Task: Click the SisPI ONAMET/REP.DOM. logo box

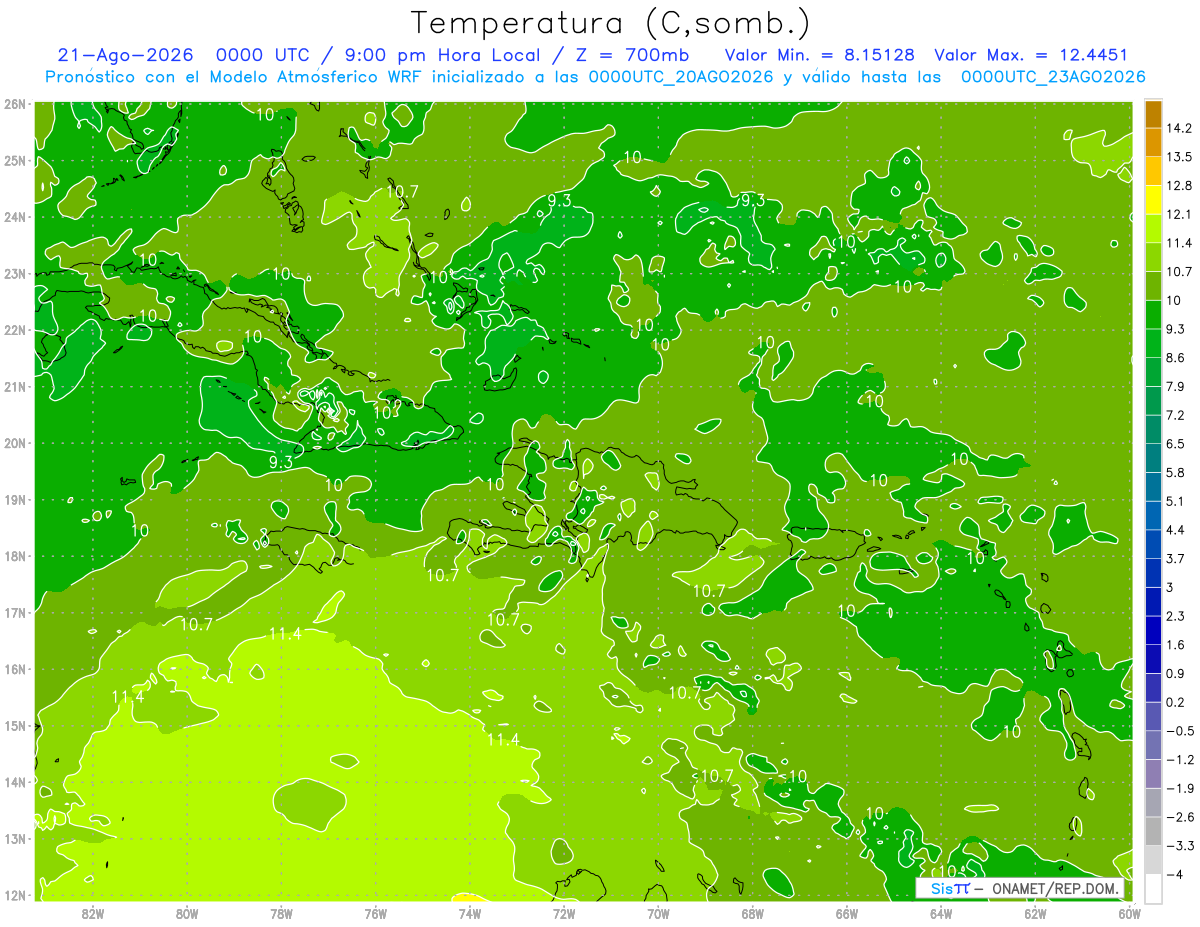Action: 1020,888
